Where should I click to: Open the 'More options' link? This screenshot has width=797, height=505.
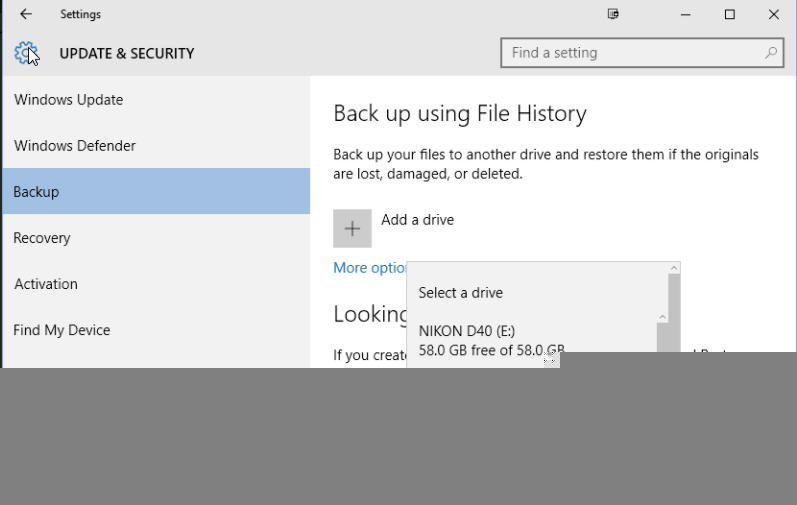pyautogui.click(x=369, y=268)
